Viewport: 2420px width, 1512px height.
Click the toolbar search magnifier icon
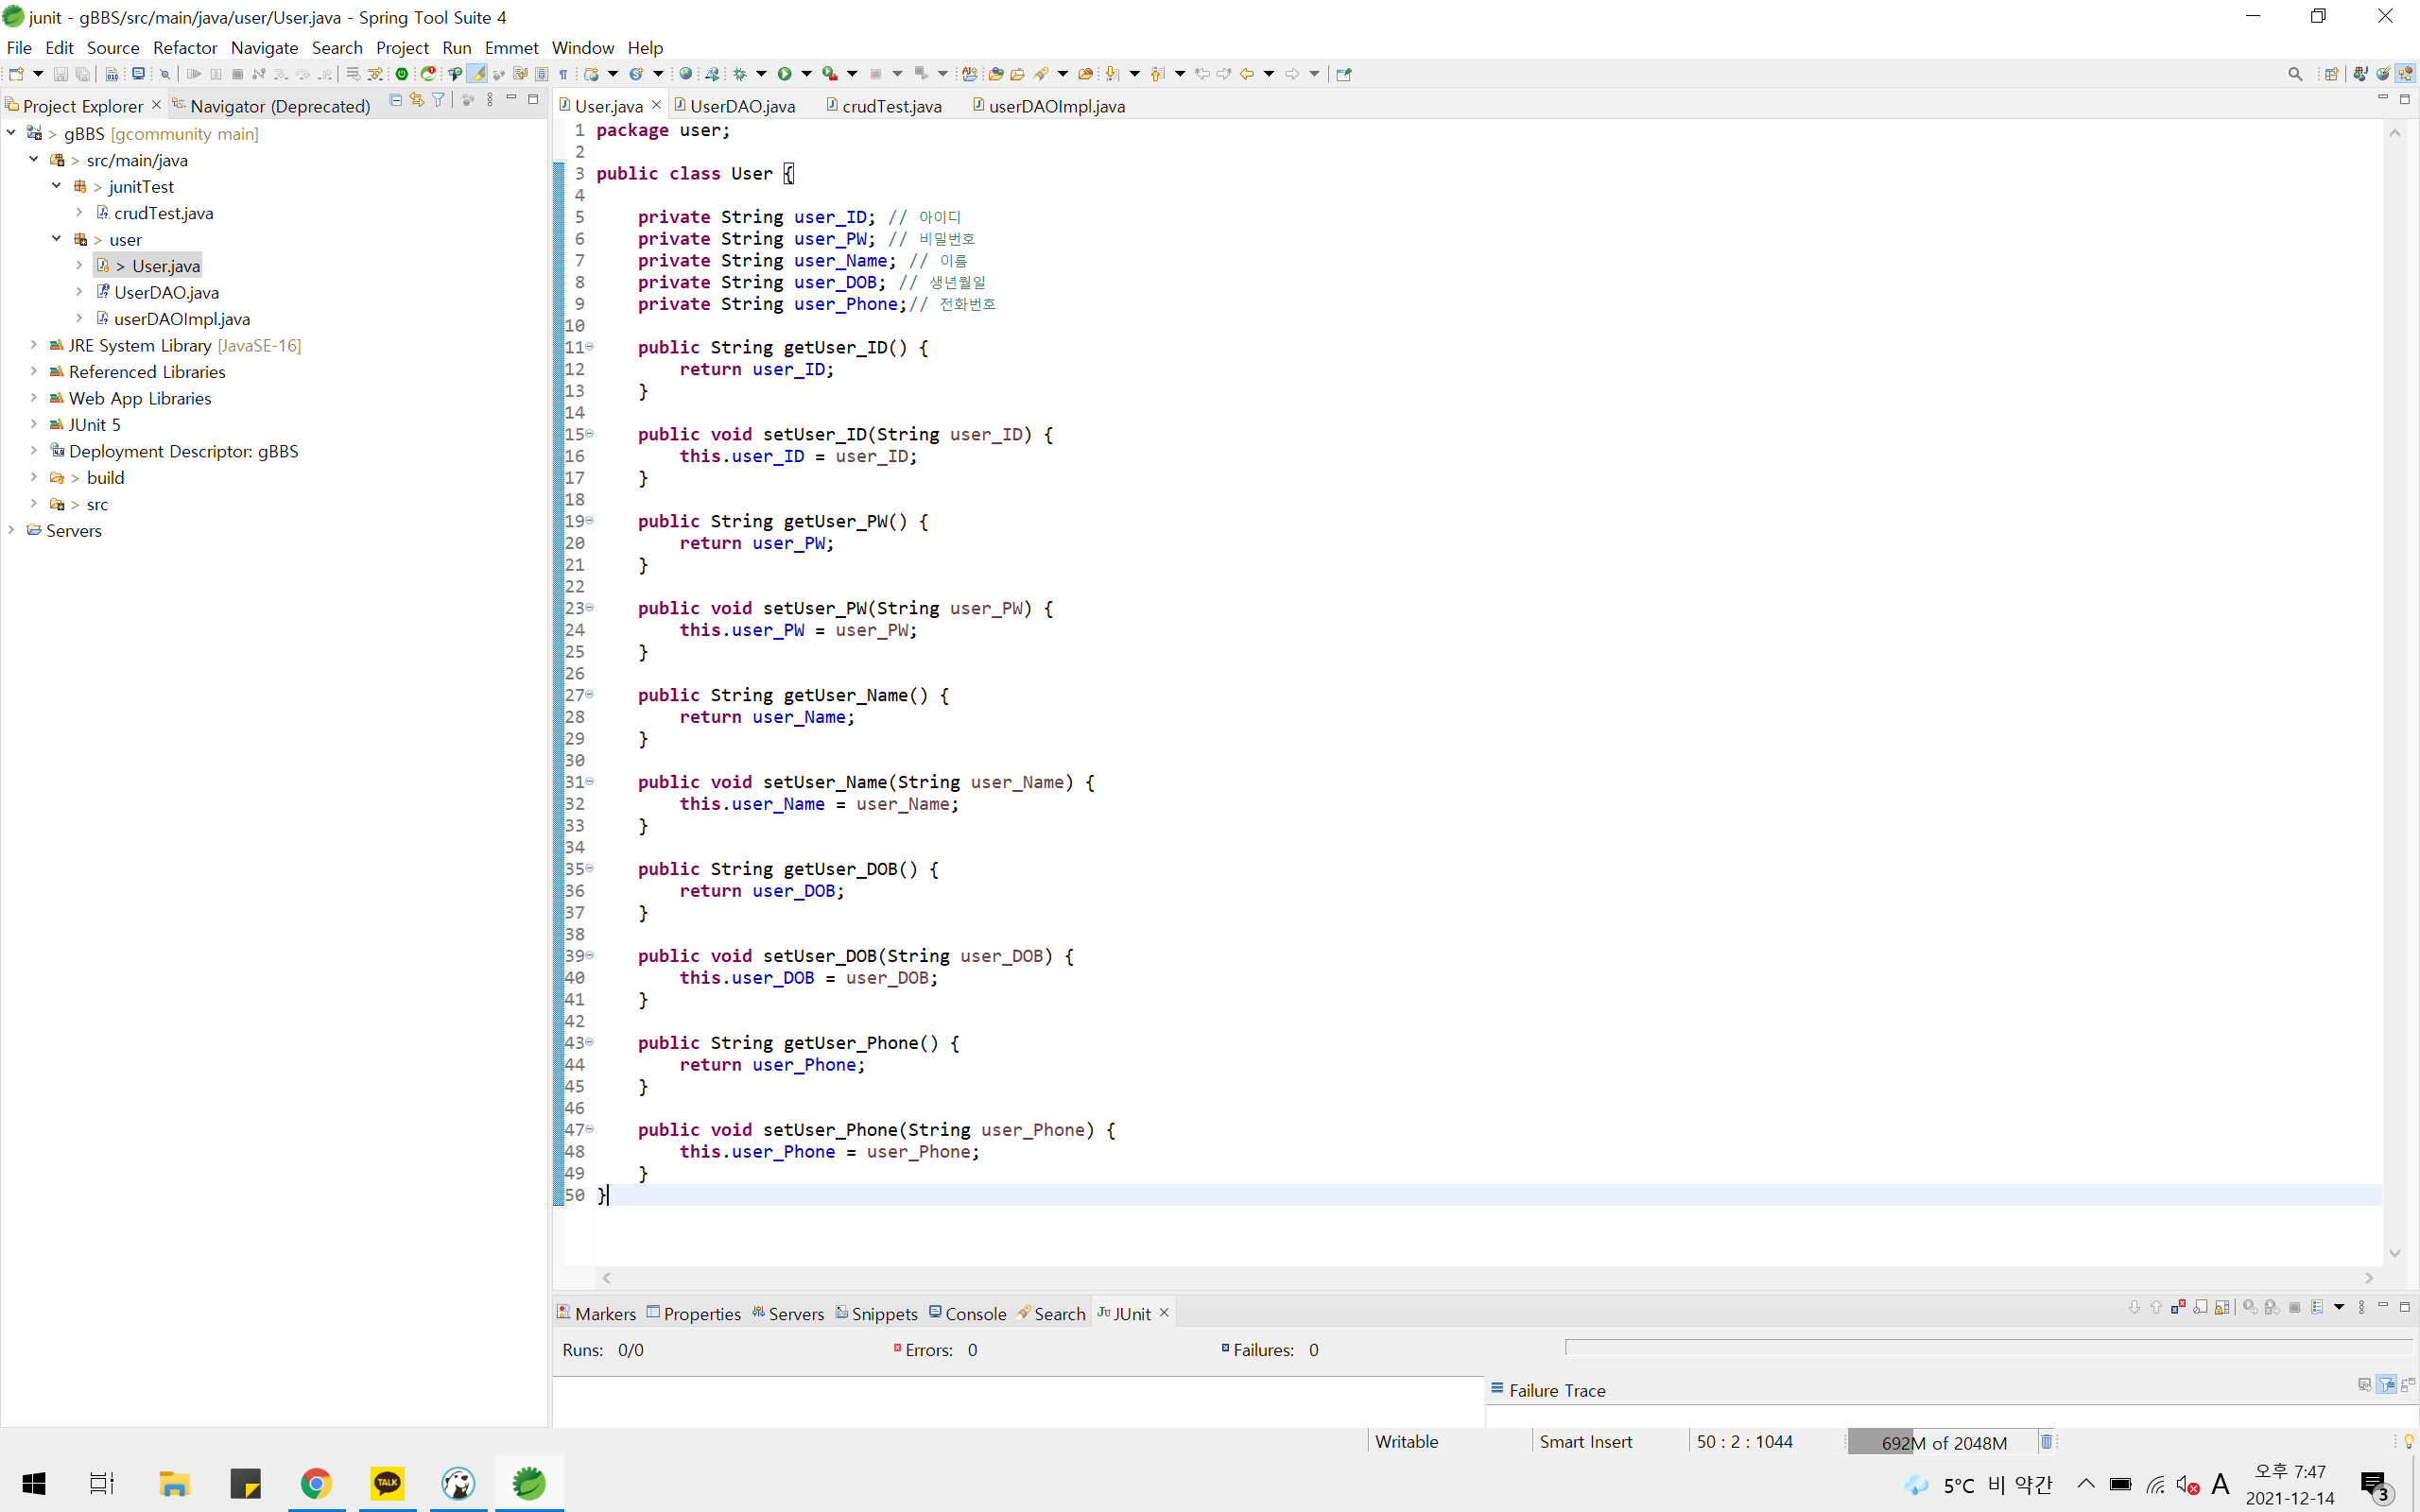click(x=2295, y=74)
